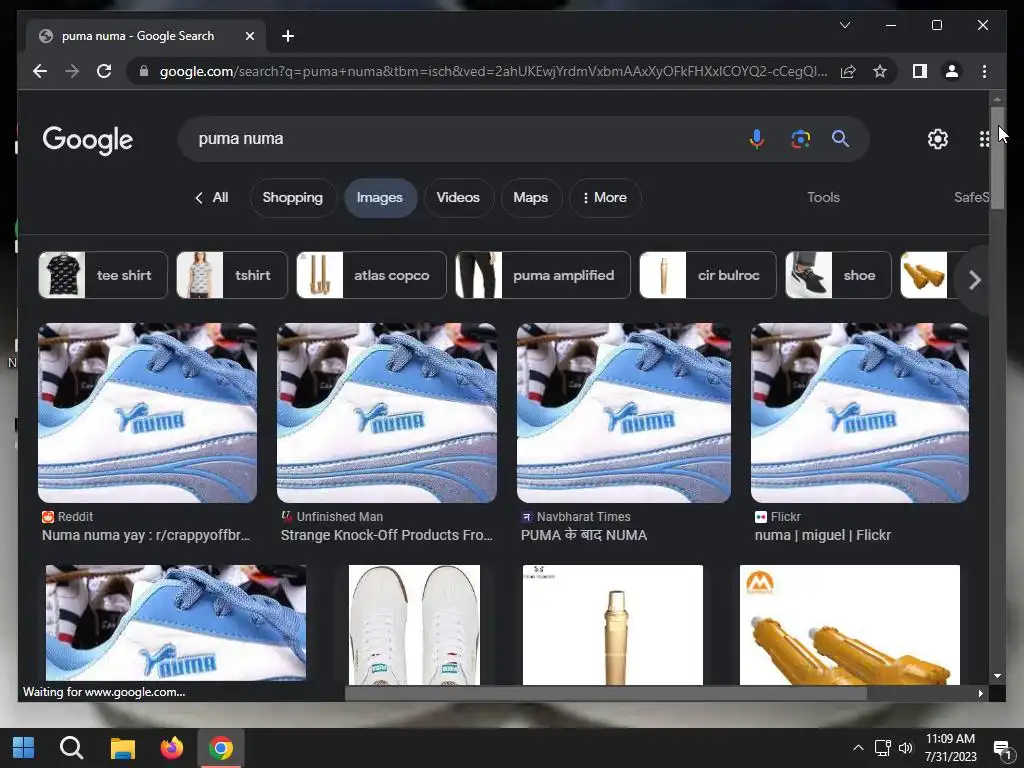Focus the address bar URL
Screen dimensions: 1024x768
pos(493,71)
